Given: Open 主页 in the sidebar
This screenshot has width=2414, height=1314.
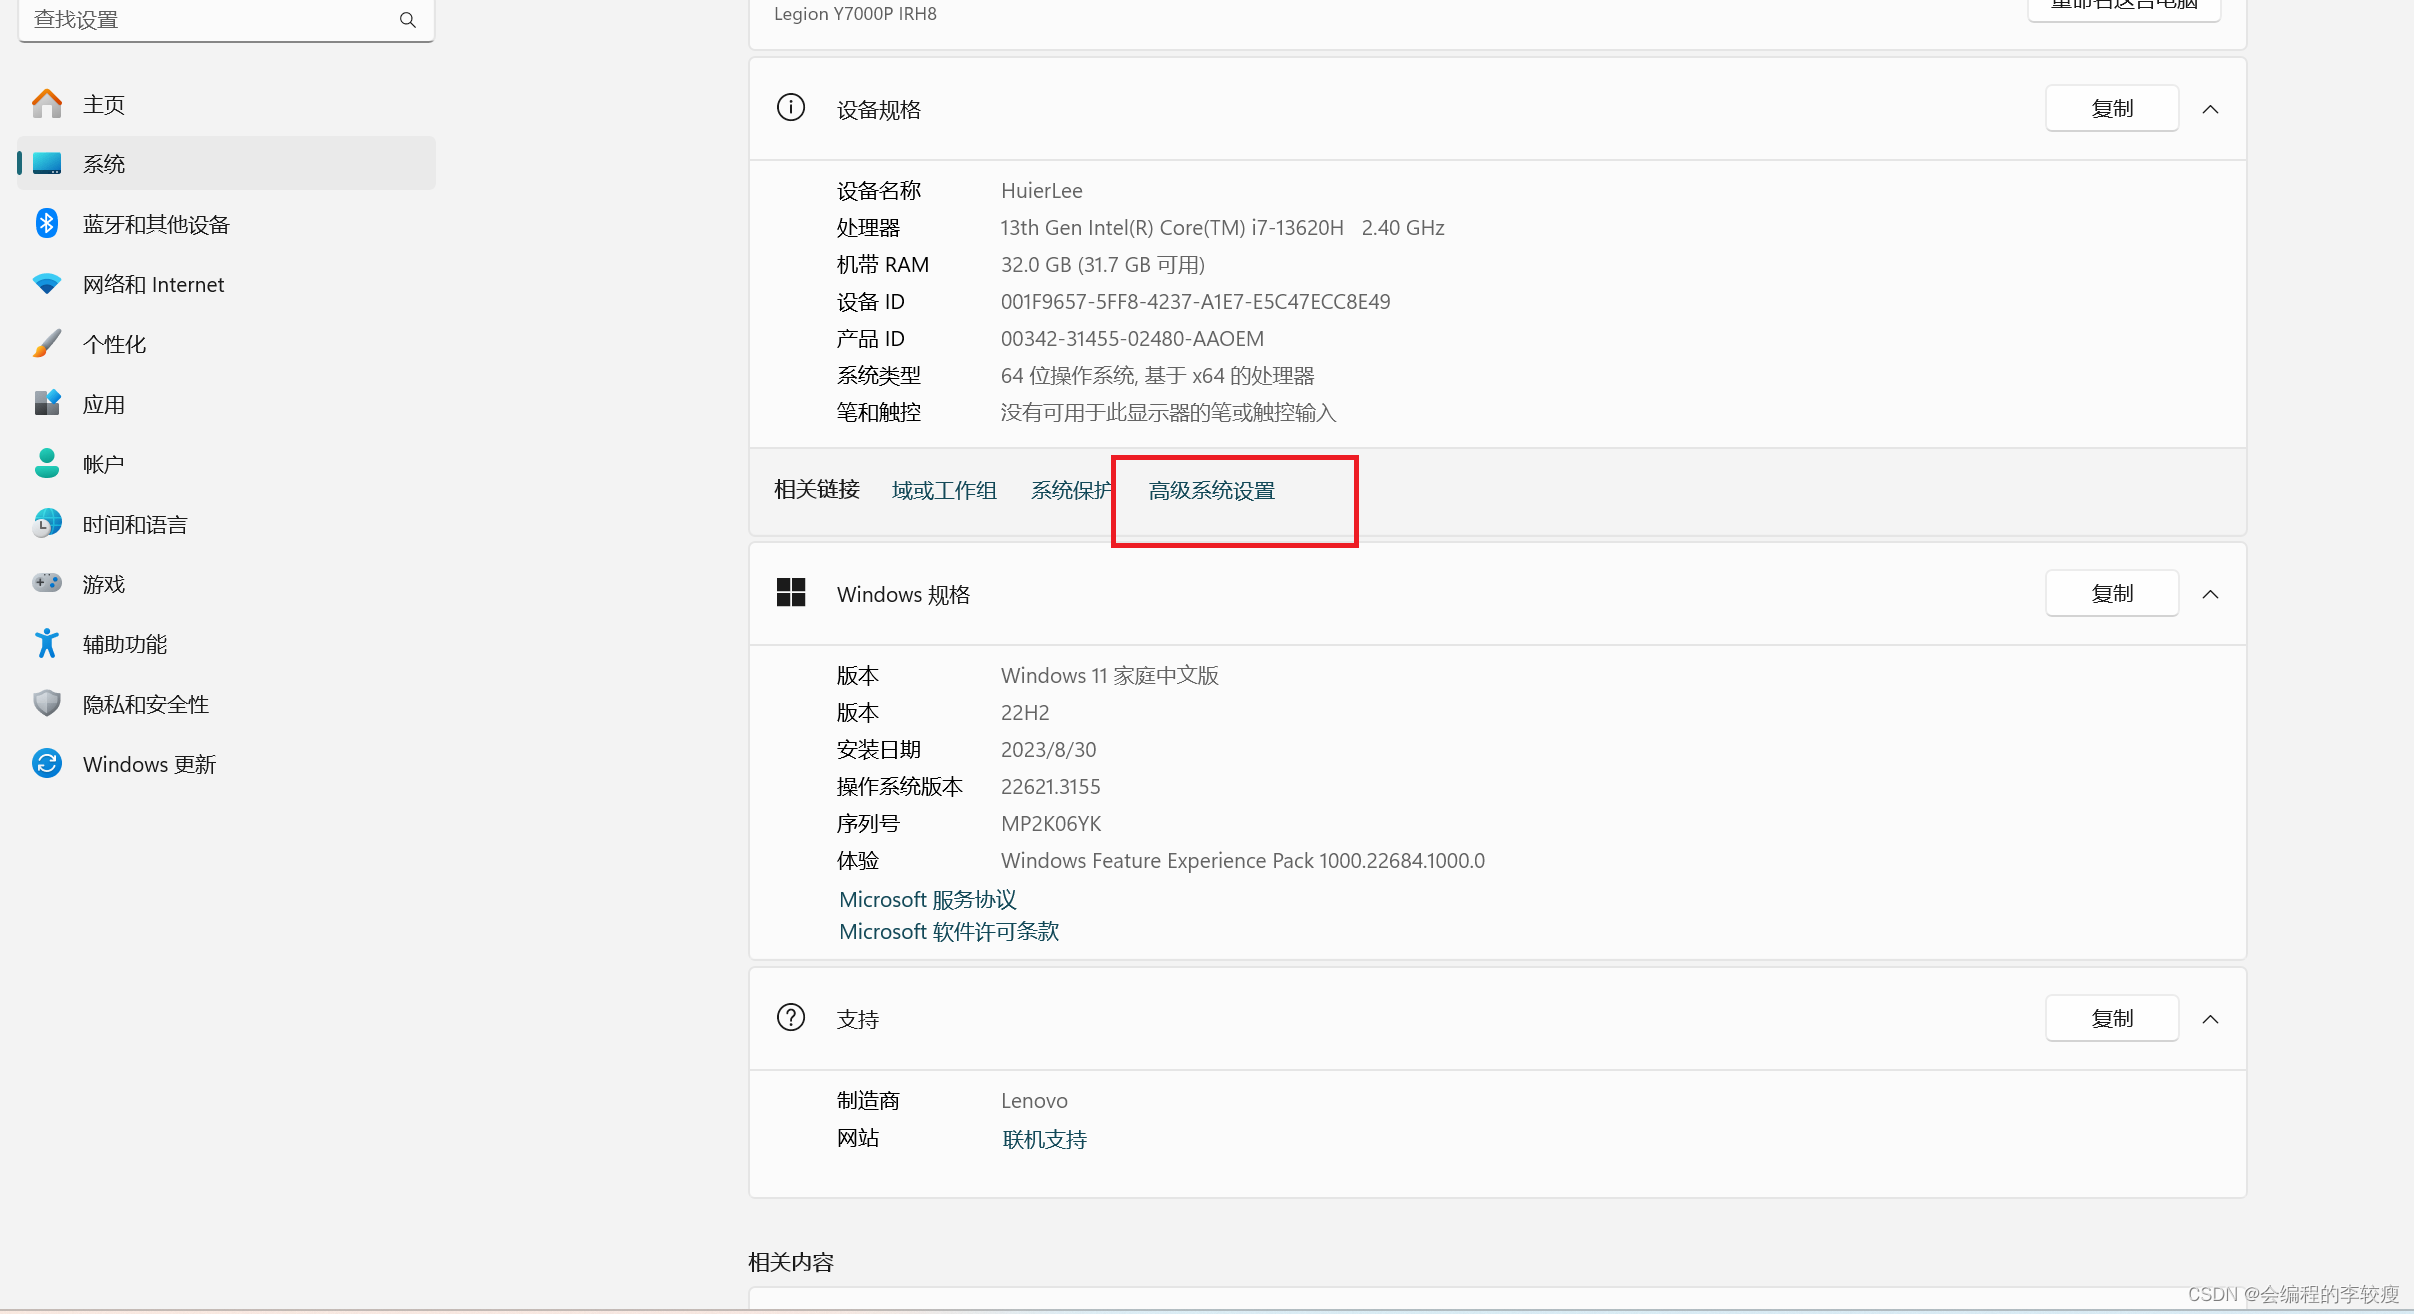Looking at the screenshot, I should [226, 104].
